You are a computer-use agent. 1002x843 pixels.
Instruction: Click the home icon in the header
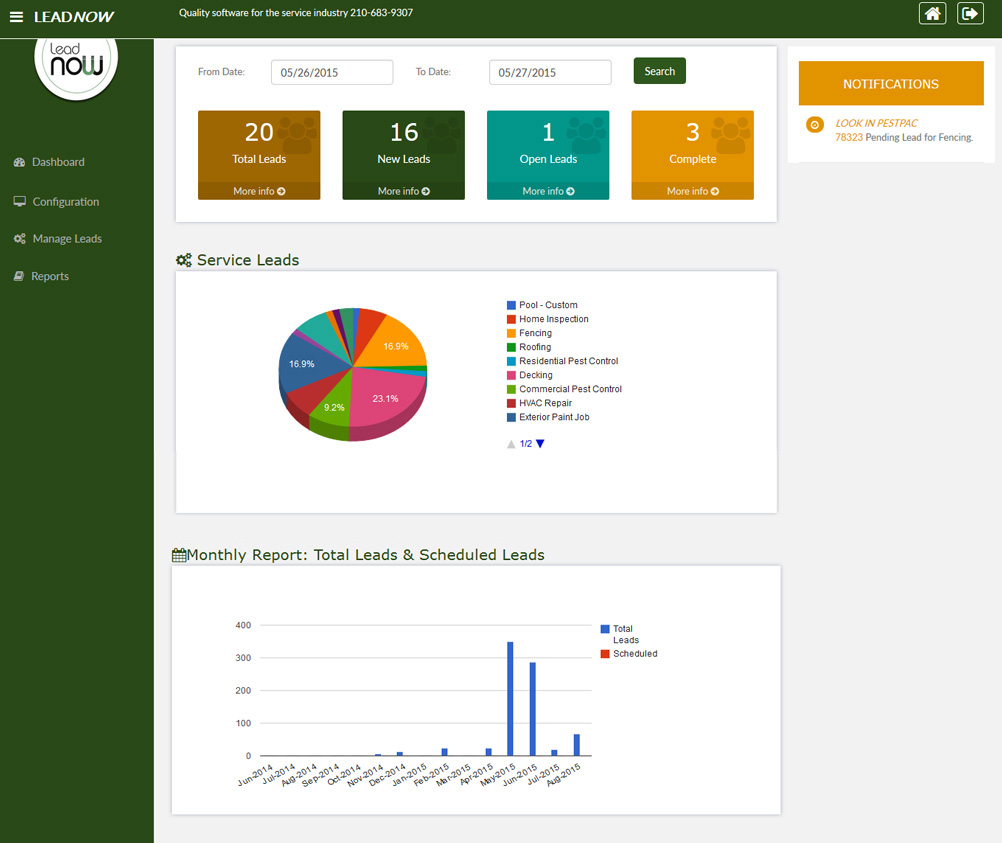(x=932, y=13)
